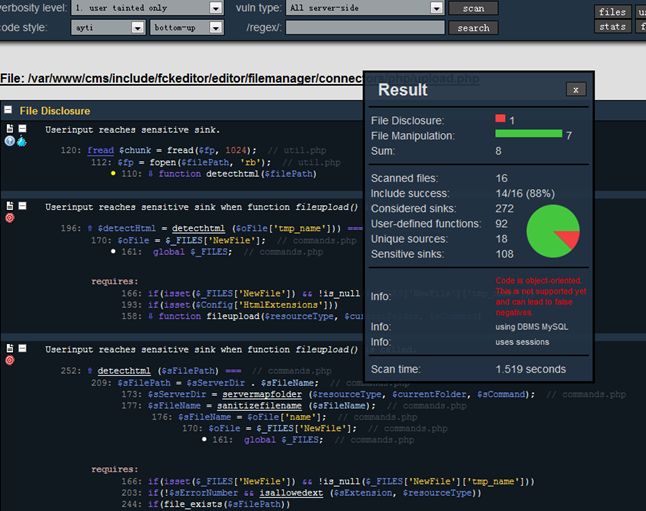Click the scanned file path heading
Viewport: 646px width, 511px height.
(x=239, y=78)
